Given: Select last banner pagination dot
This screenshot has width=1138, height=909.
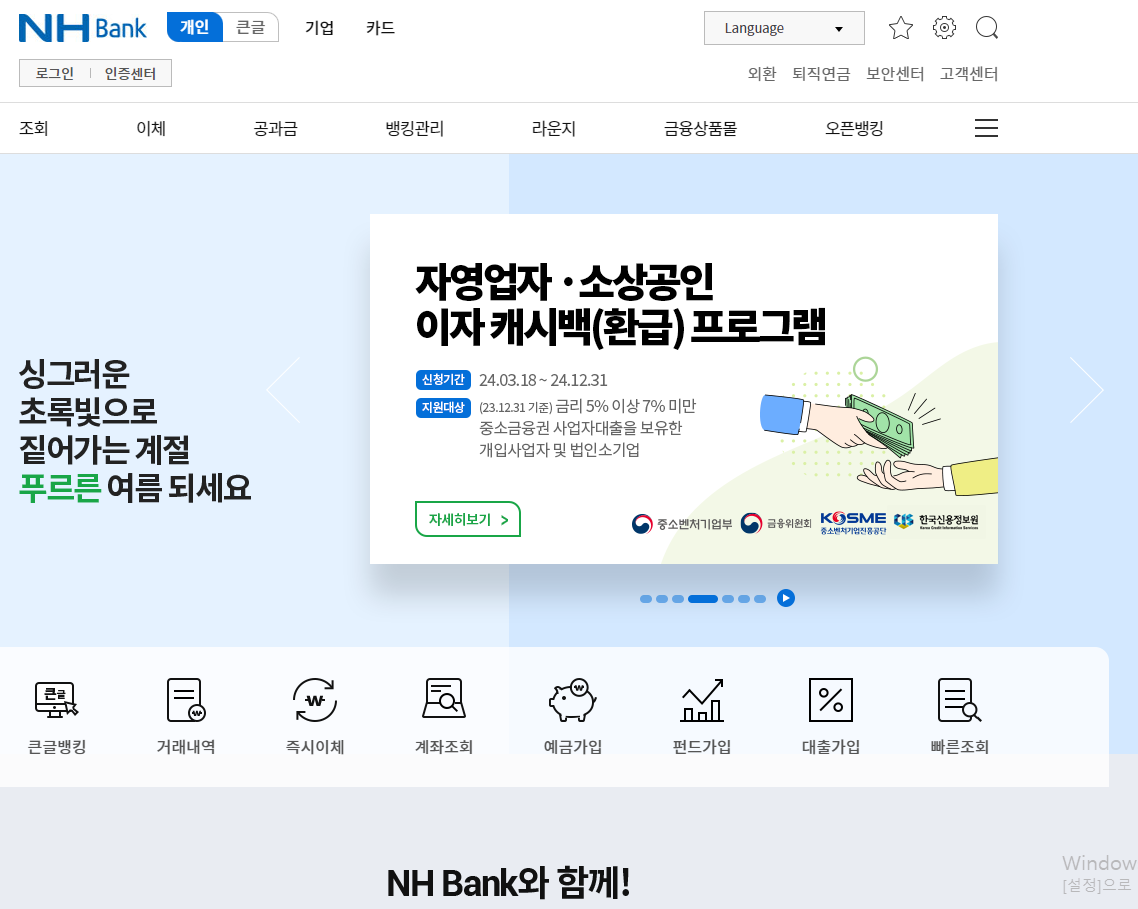Looking at the screenshot, I should pyautogui.click(x=760, y=599).
